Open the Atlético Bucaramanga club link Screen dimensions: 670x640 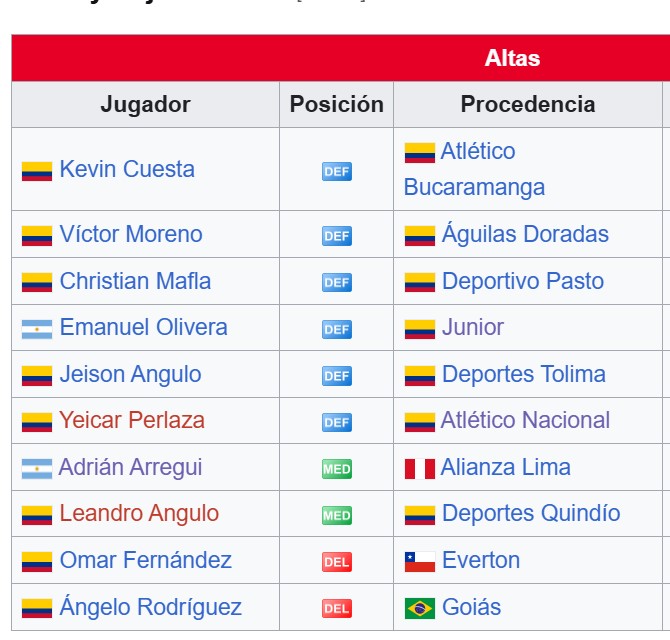(474, 169)
